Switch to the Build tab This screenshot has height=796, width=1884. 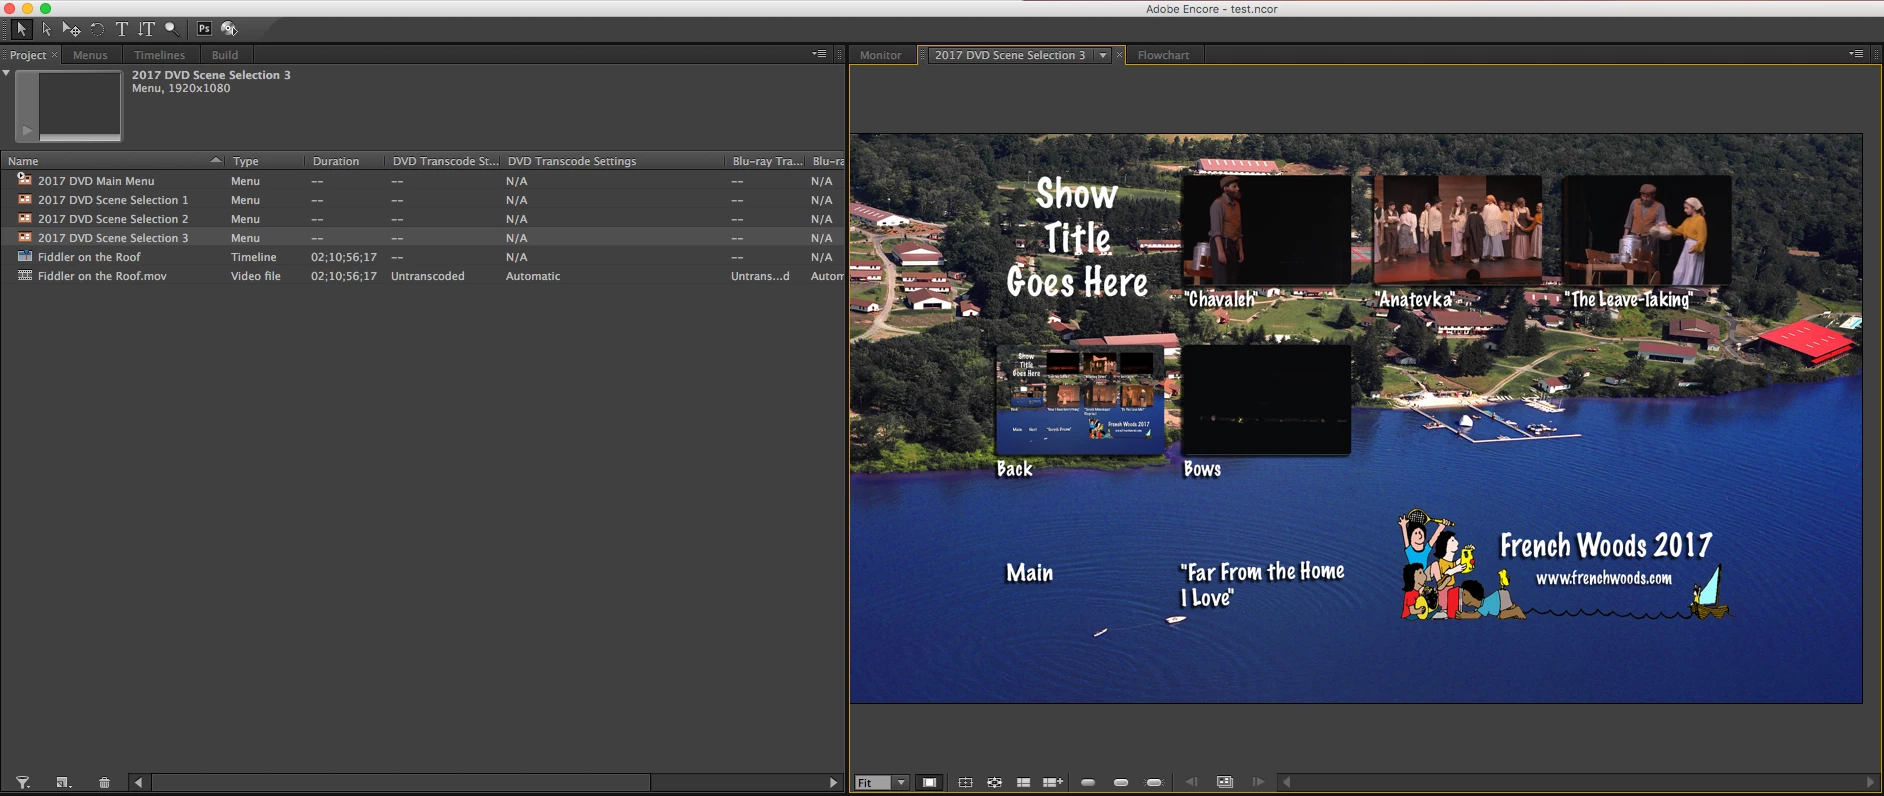(x=225, y=55)
